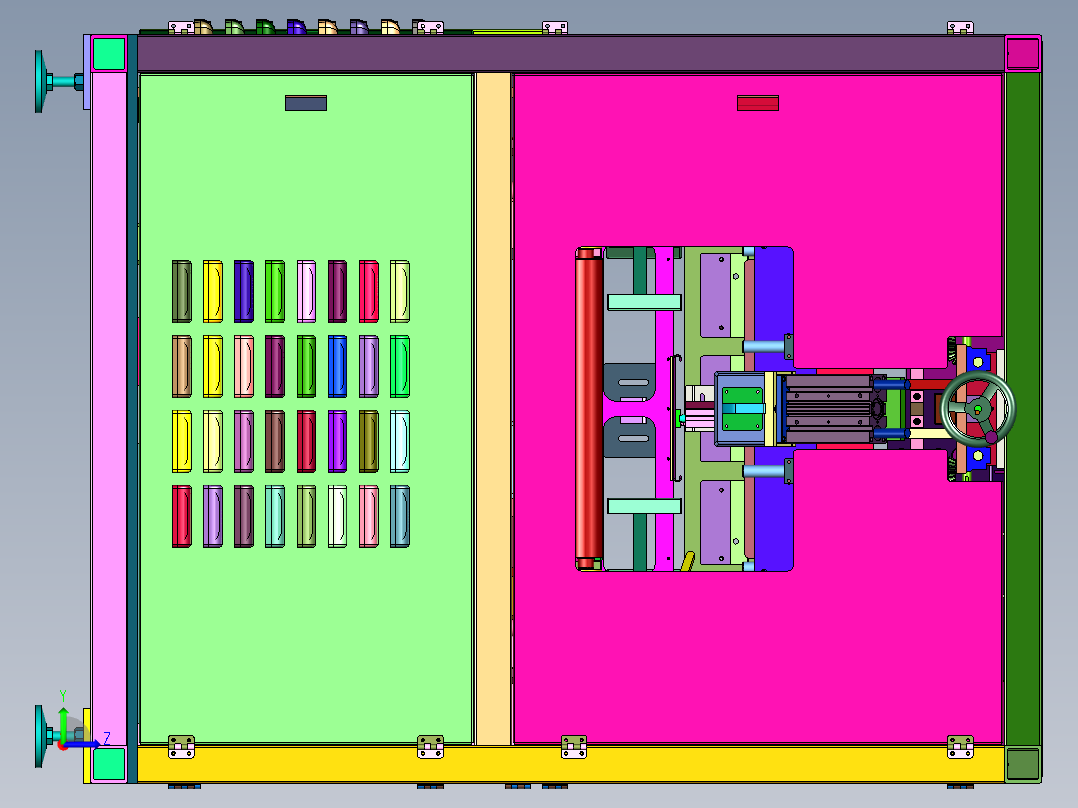Screen dimensions: 1078x808
Task: Select the tan block starting grid second row
Action: pos(182,367)
